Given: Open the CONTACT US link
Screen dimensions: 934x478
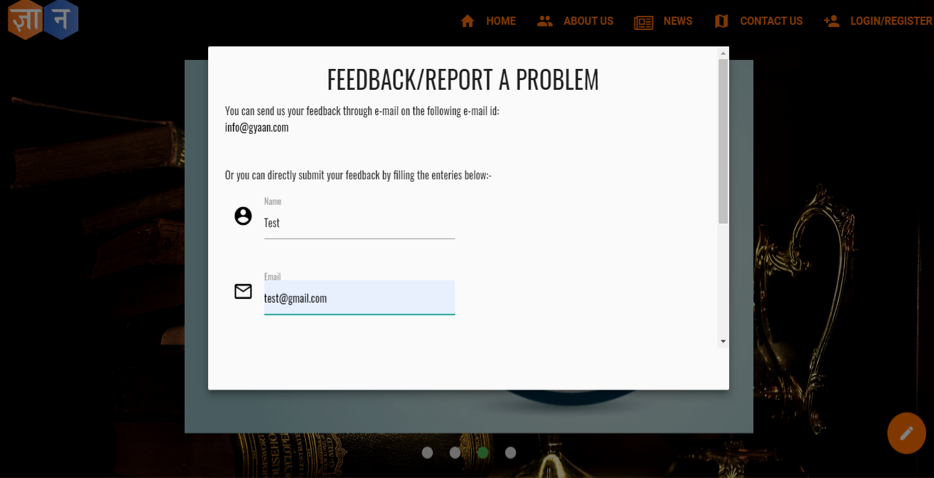Looking at the screenshot, I should click(771, 21).
